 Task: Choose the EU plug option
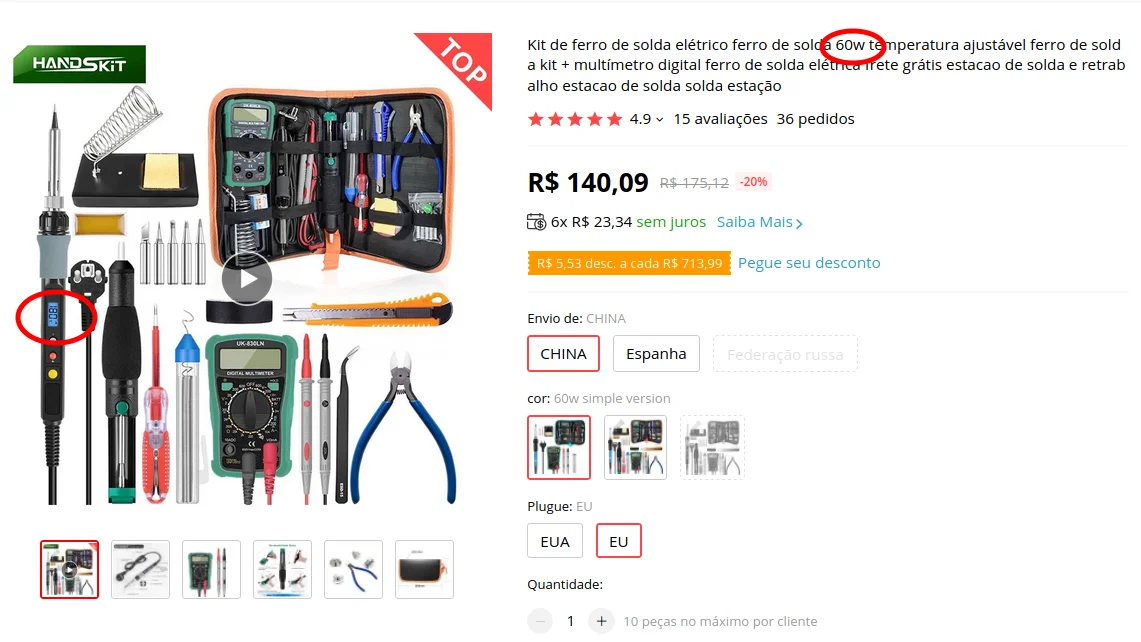pos(619,541)
